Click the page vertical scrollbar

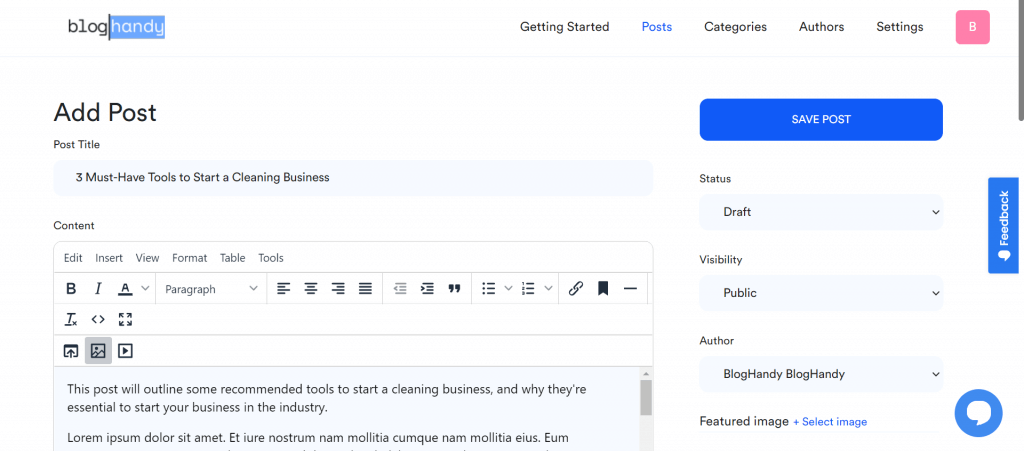click(1021, 59)
